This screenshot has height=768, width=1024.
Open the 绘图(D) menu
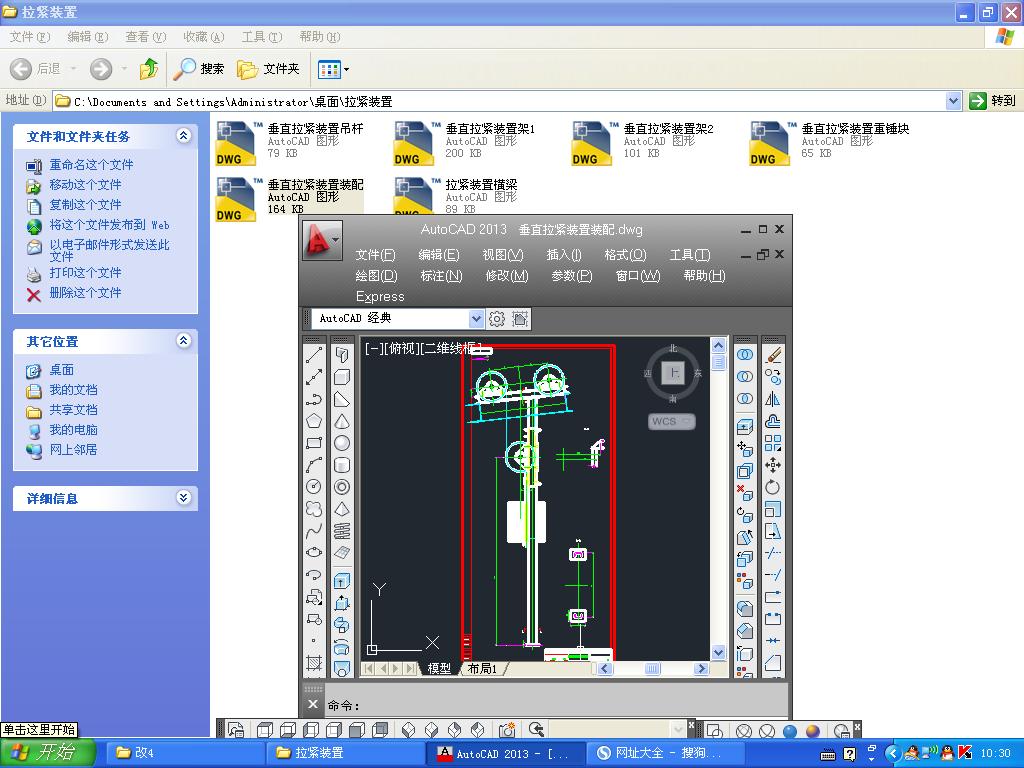(376, 276)
